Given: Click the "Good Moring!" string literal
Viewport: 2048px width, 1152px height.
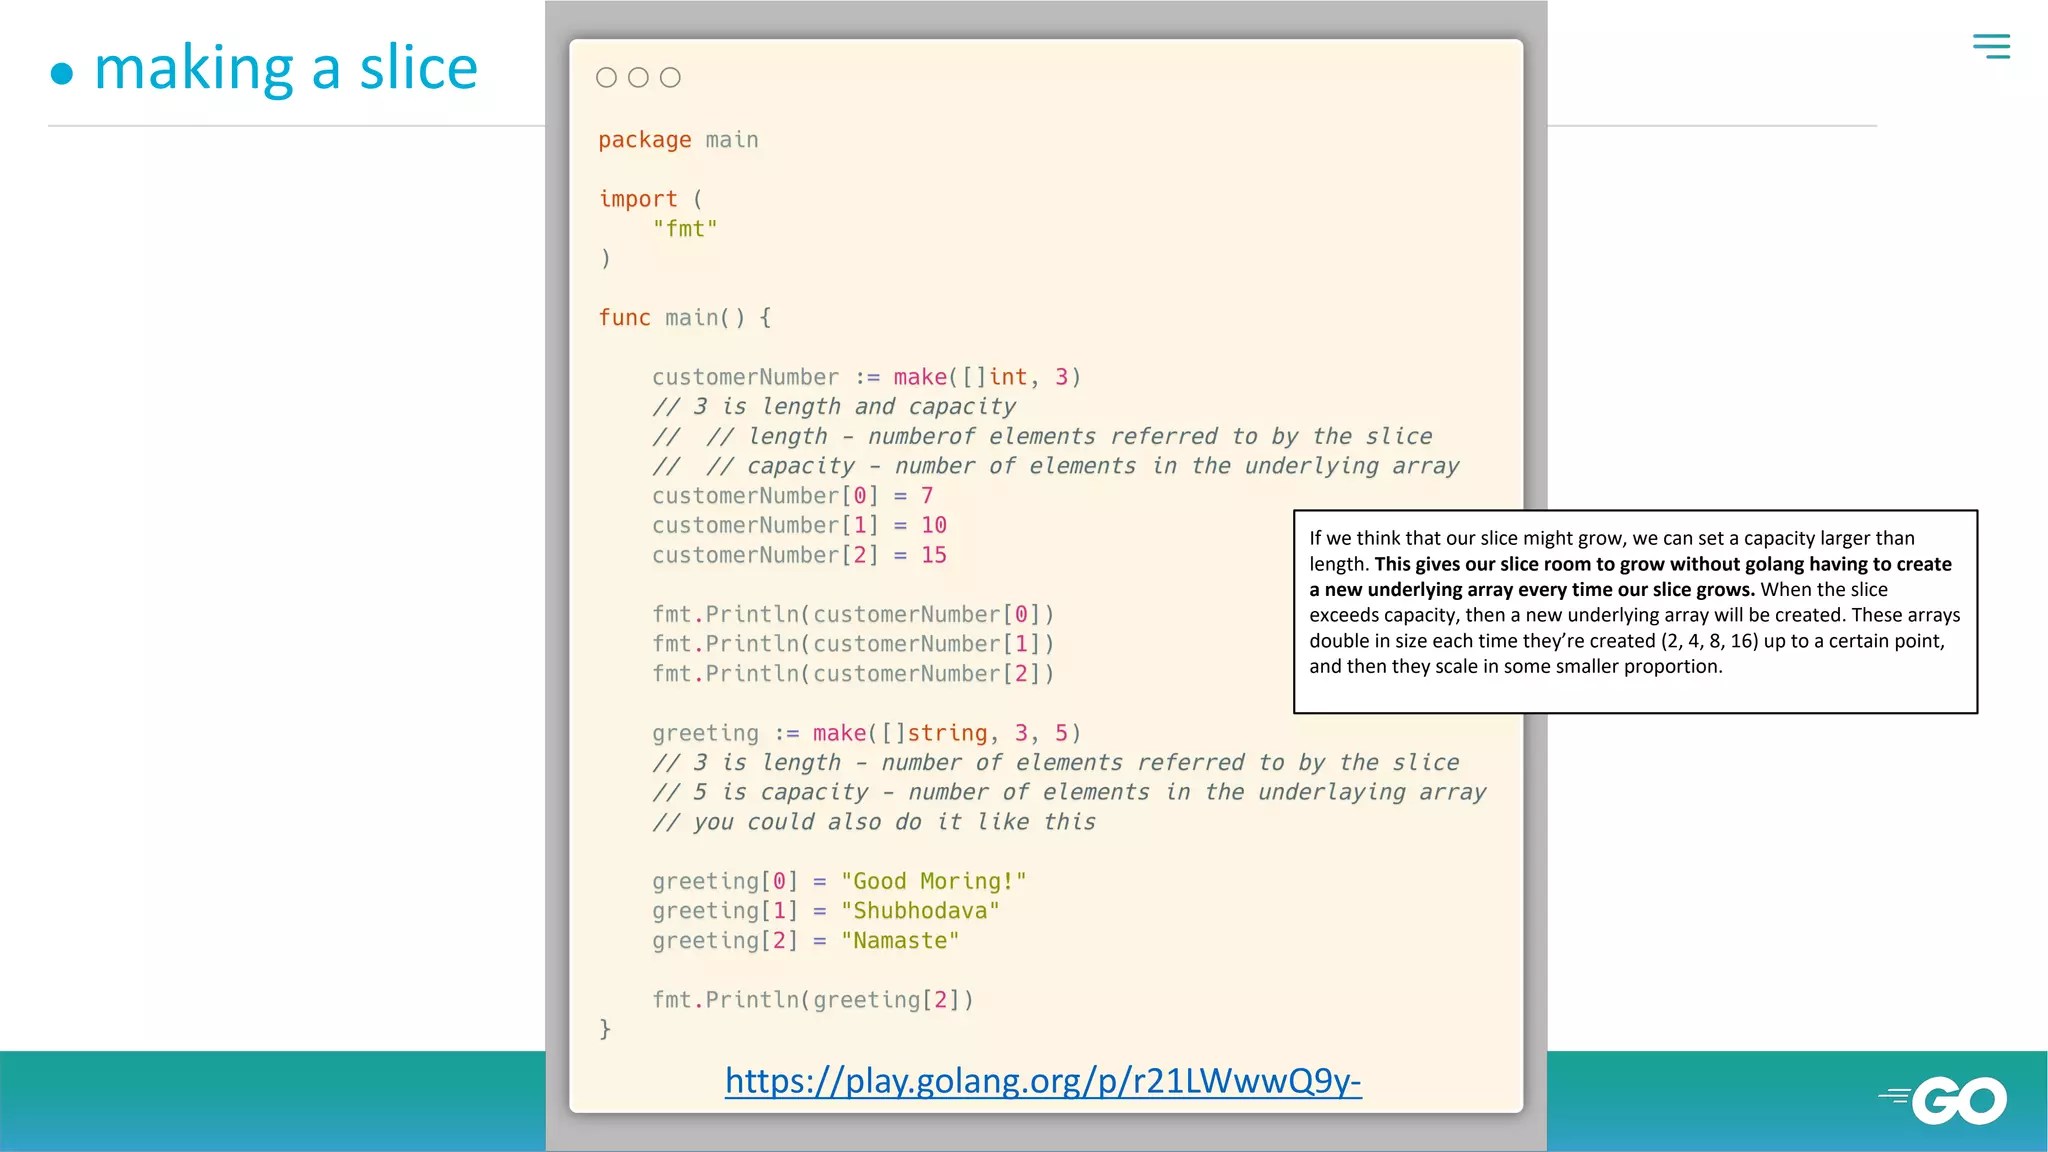Looking at the screenshot, I should [x=933, y=881].
